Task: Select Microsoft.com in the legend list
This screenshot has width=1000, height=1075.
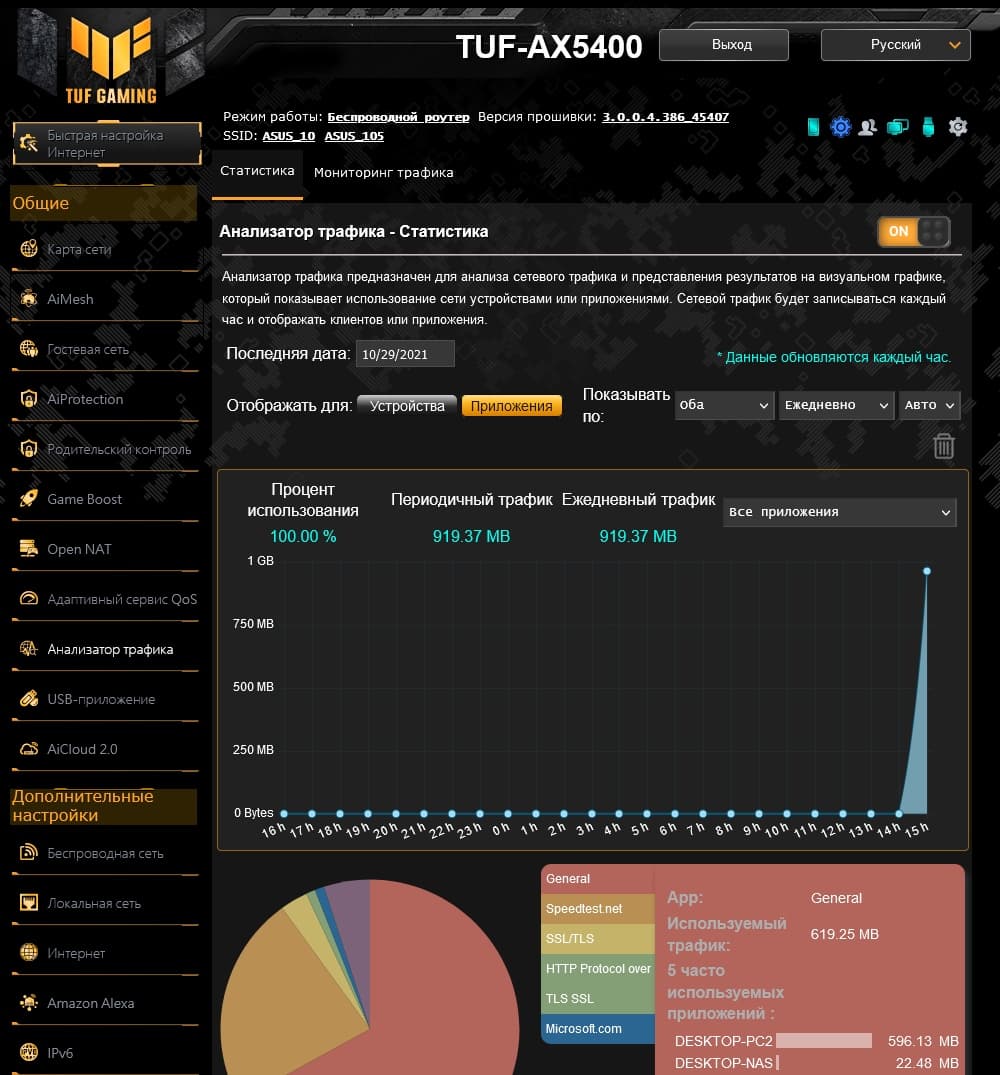Action: click(598, 1028)
